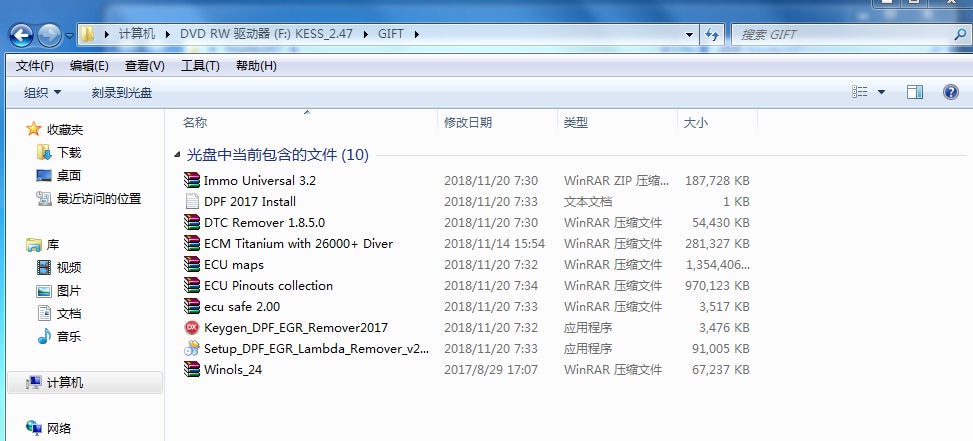Select DPF 2017 Install text file icon
This screenshot has width=973, height=441.
[x=192, y=202]
